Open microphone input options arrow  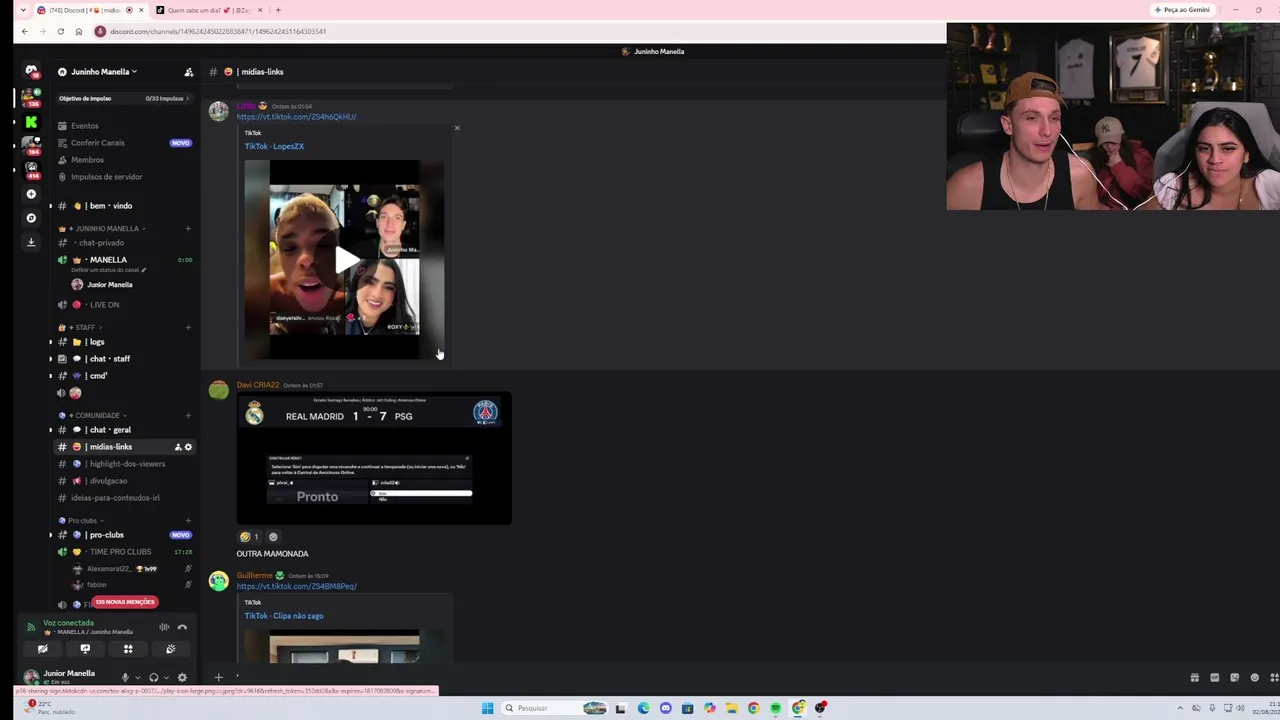[138, 677]
